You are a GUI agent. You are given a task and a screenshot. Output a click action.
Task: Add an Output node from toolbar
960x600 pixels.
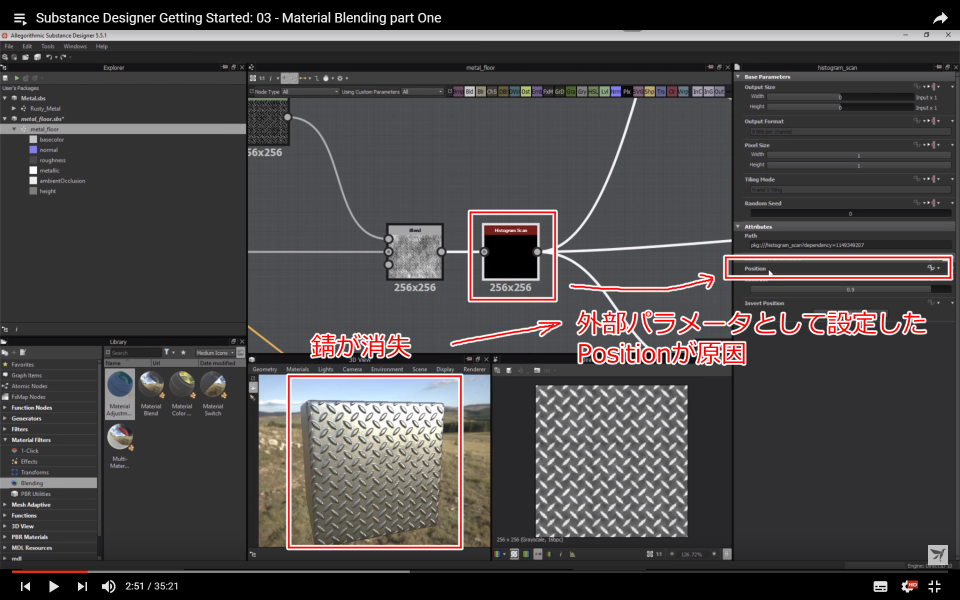click(720, 92)
